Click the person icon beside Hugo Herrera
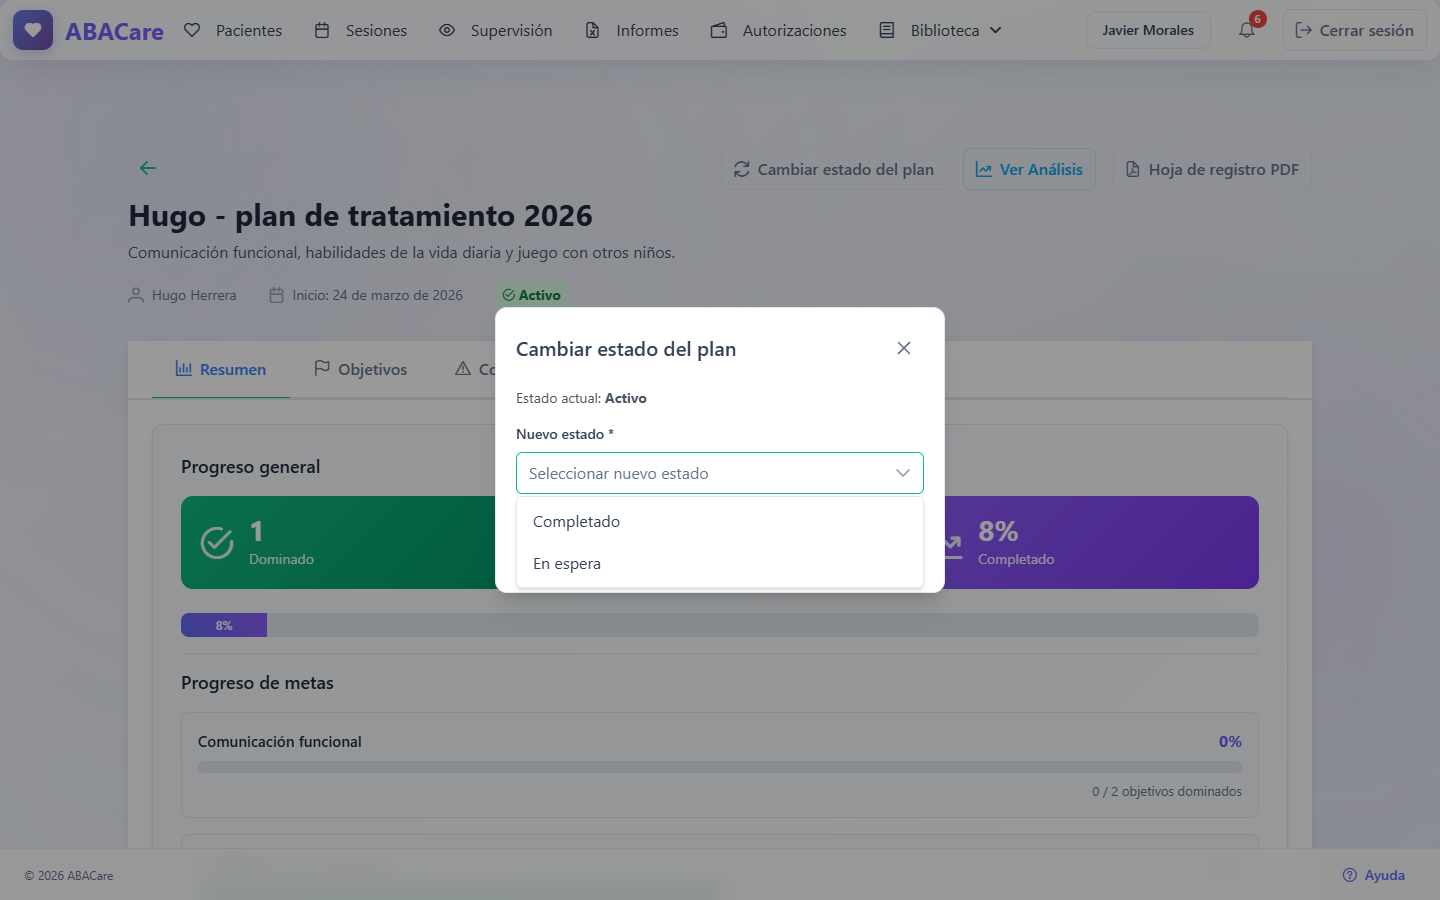This screenshot has height=900, width=1440. [136, 295]
